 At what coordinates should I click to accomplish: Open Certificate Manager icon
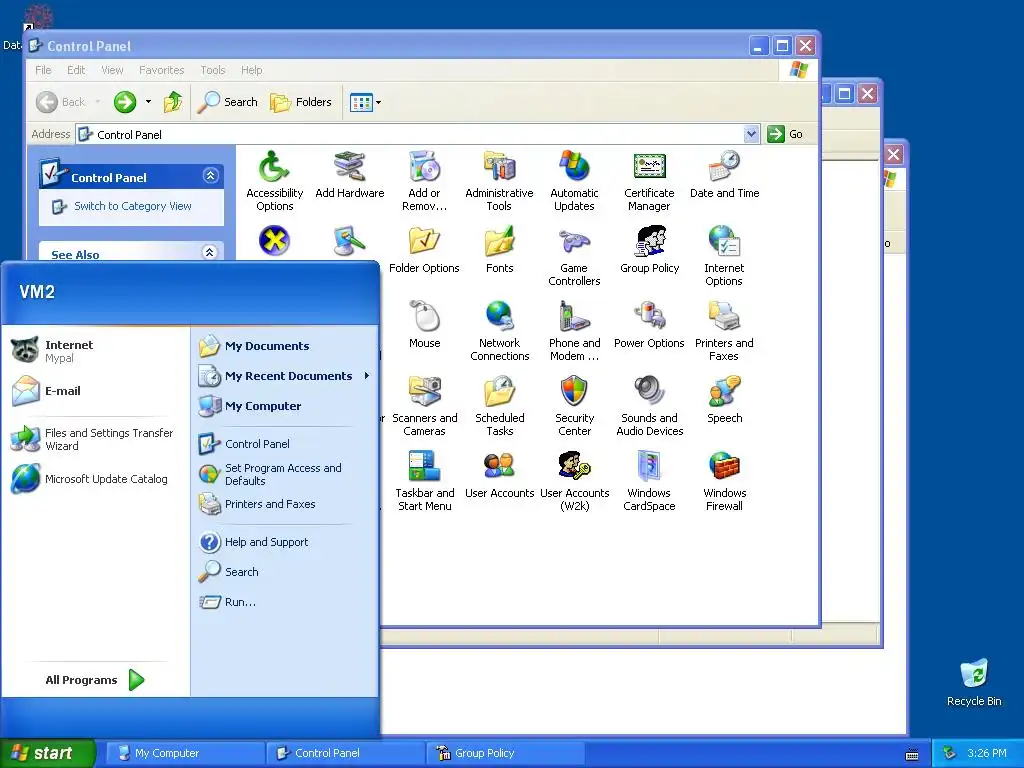coord(649,181)
